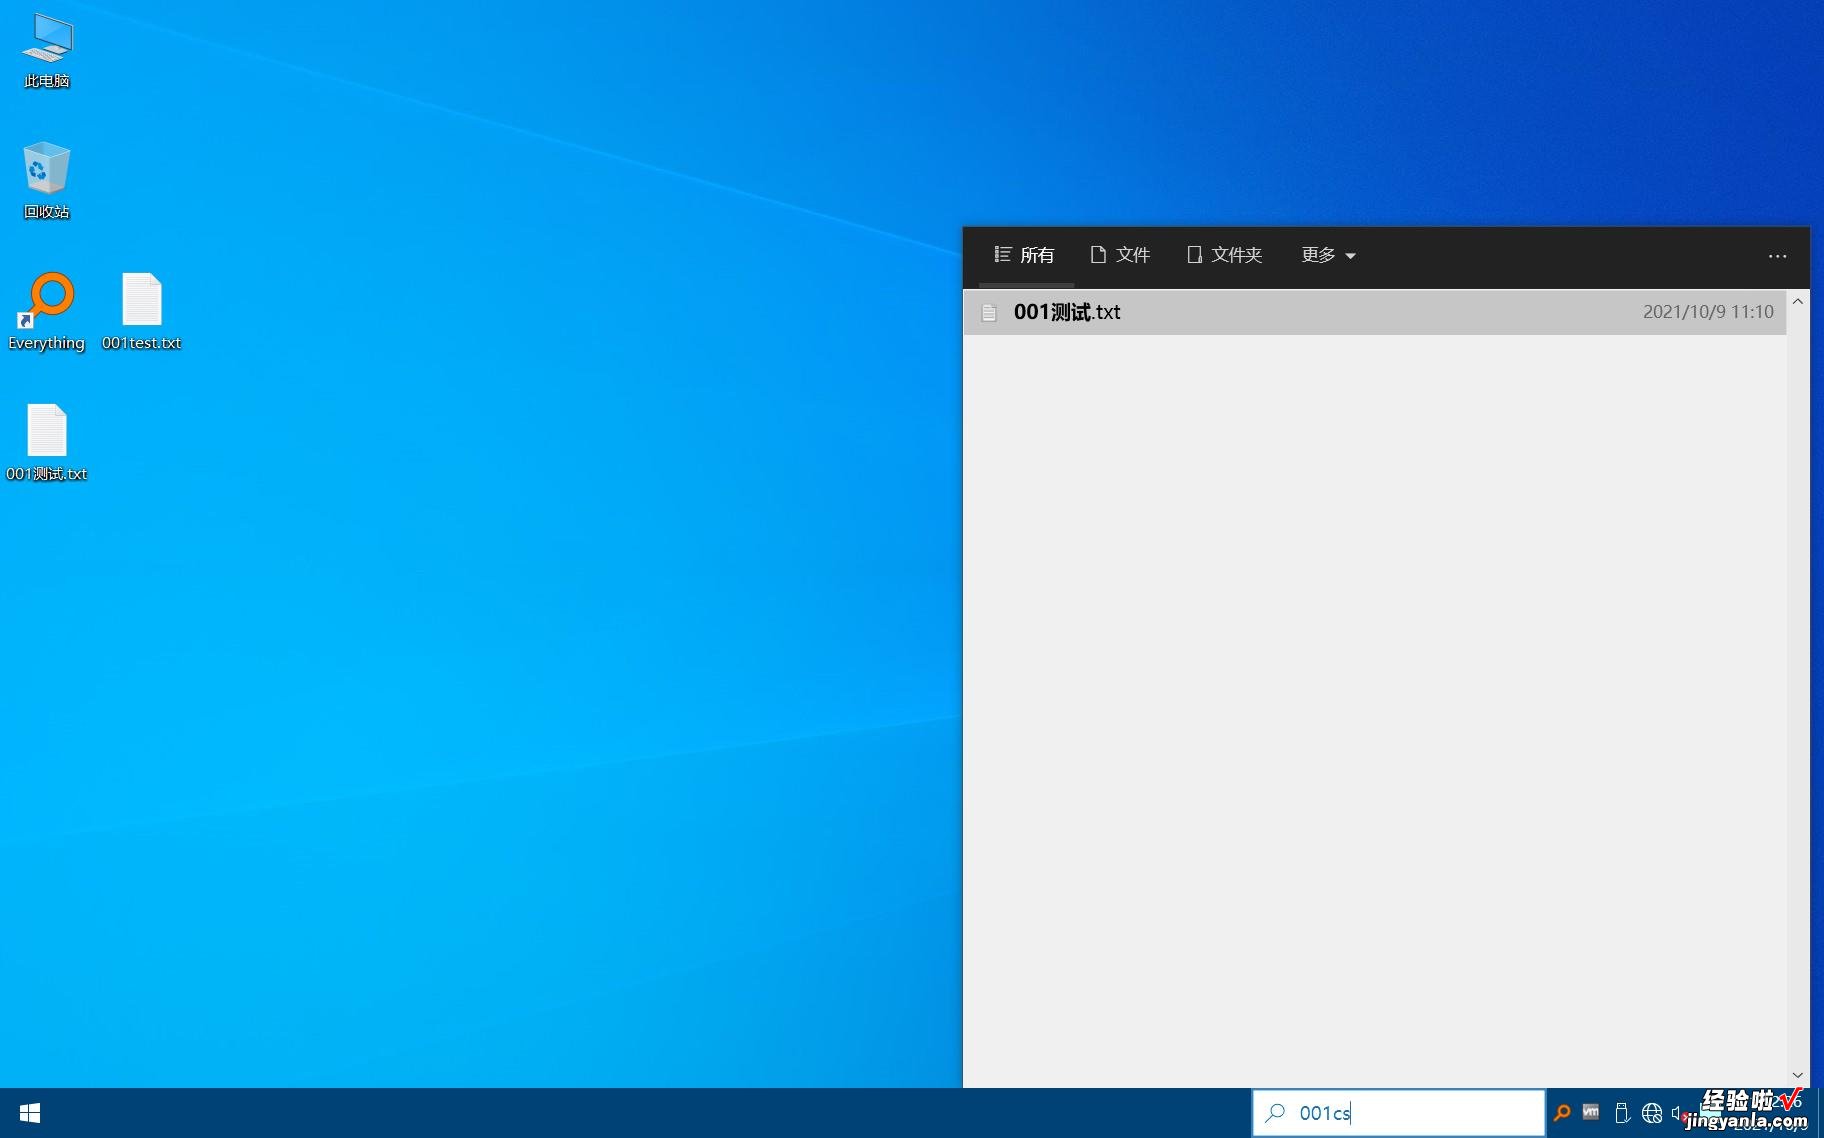Select the Everything shortcut on desktop
Screen dimensions: 1824x1138
47,311
